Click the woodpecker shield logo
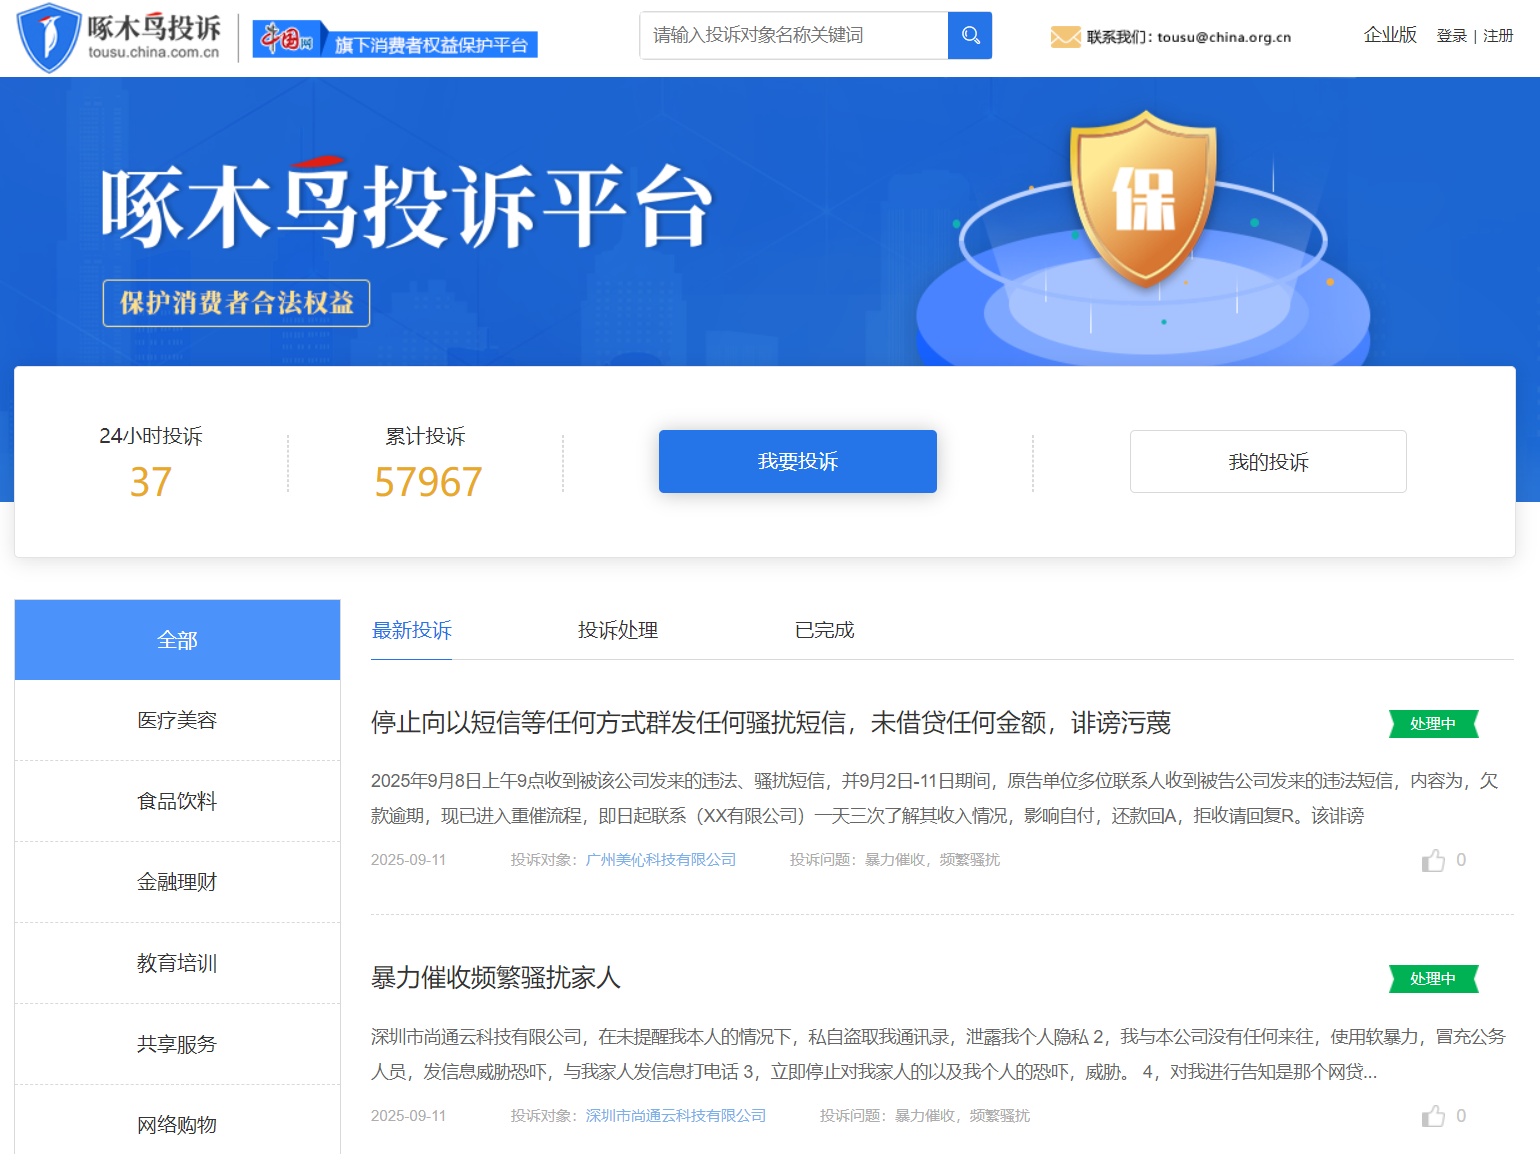Image resolution: width=1540 pixels, height=1154 pixels. pos(48,38)
